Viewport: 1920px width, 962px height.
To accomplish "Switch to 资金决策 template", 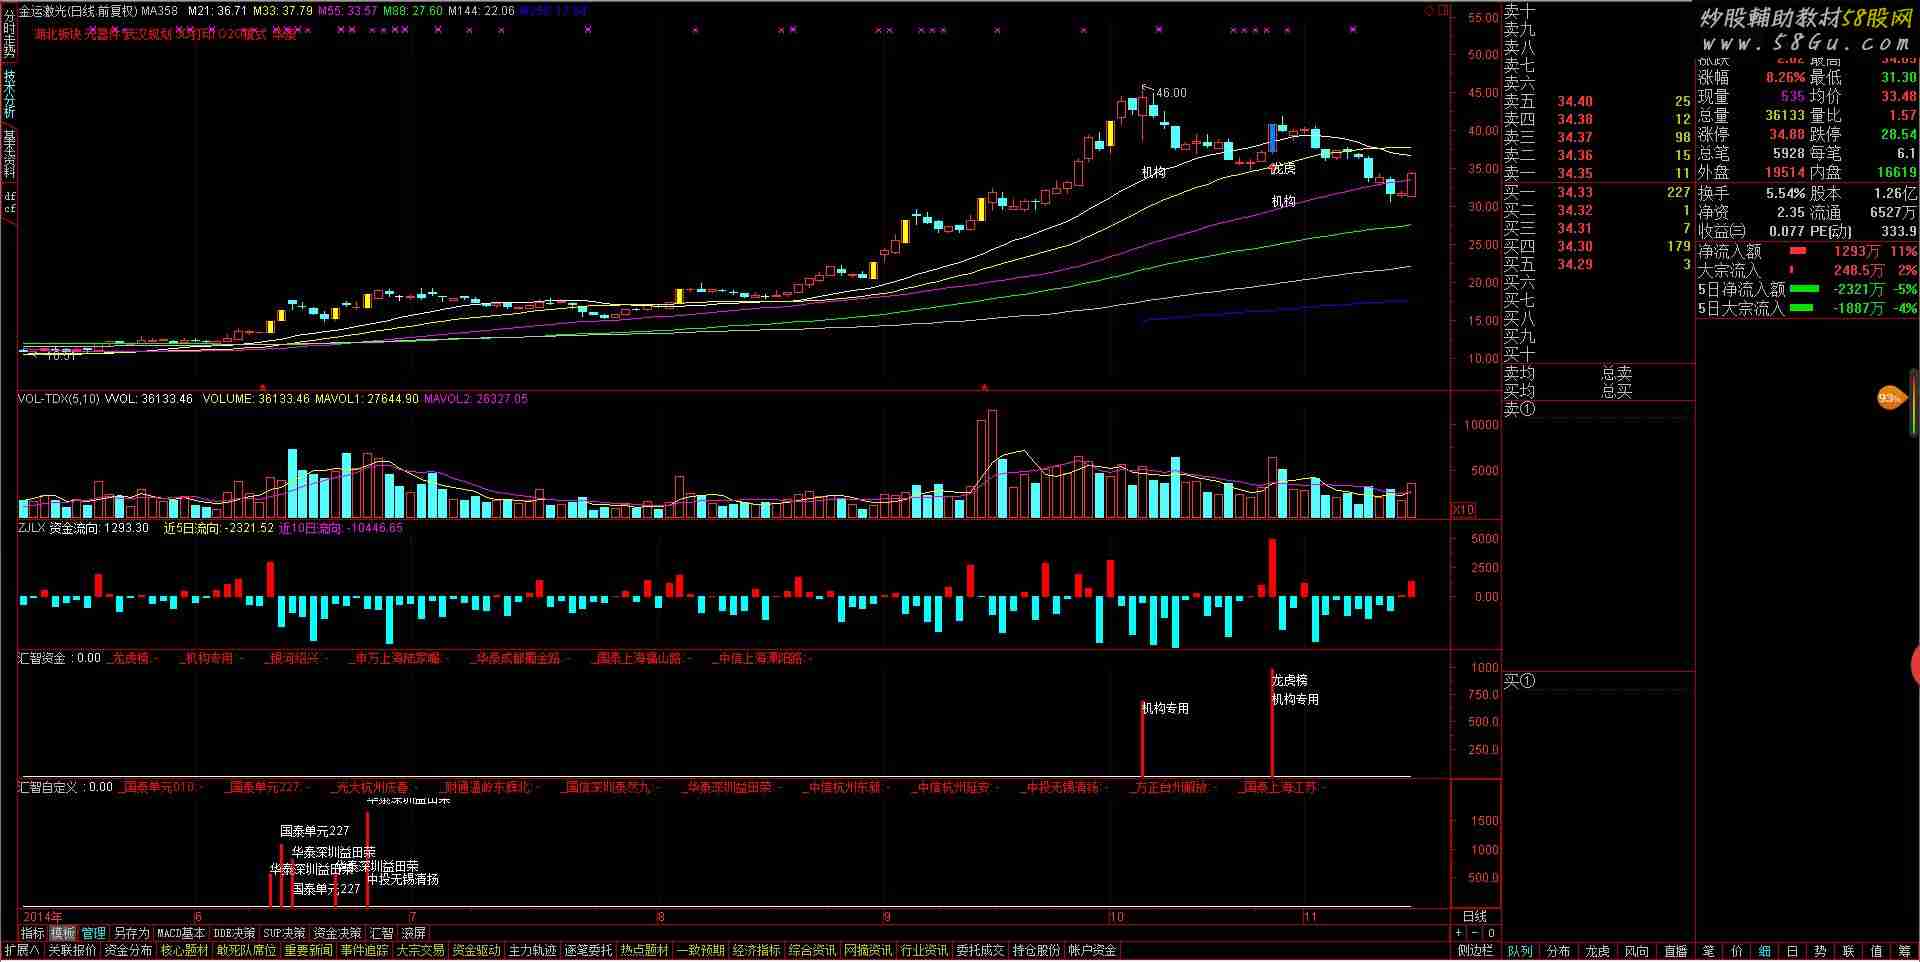I will tap(337, 933).
